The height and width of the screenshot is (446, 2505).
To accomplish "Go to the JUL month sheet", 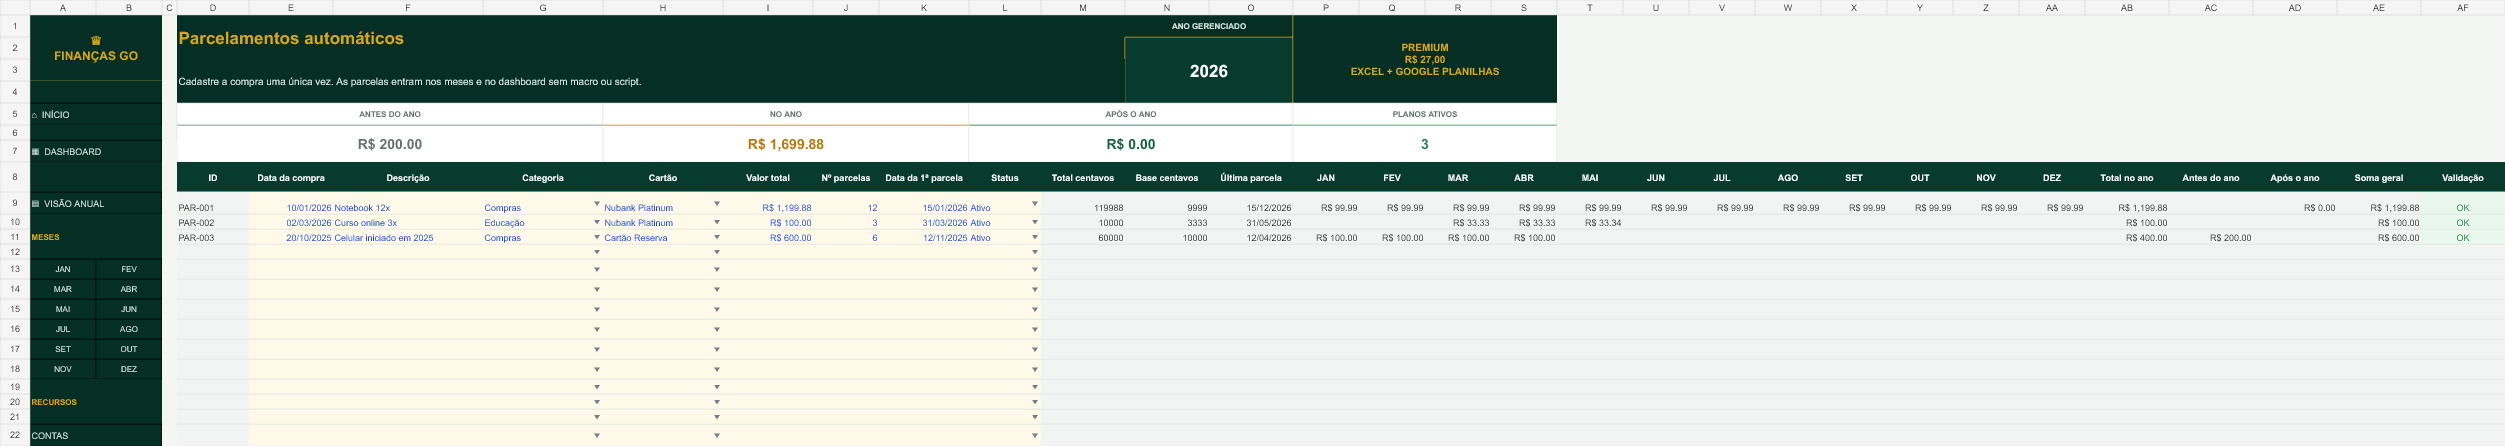I will click(63, 329).
